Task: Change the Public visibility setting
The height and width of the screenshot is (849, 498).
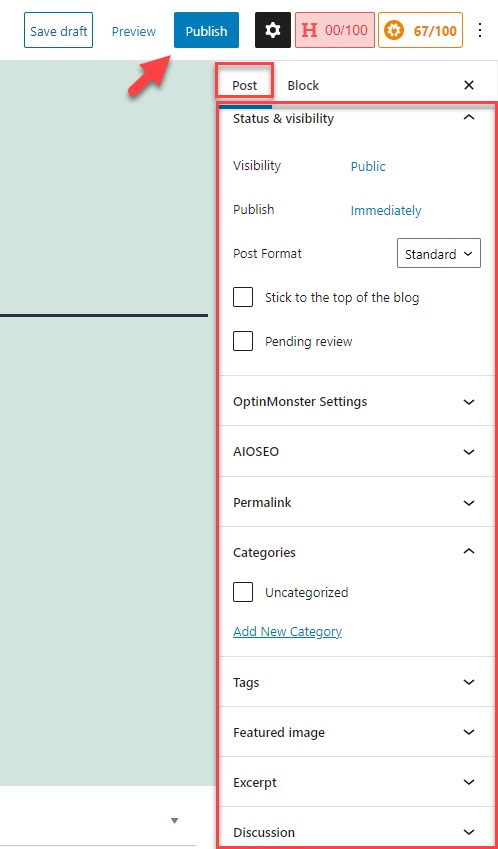Action: [368, 166]
